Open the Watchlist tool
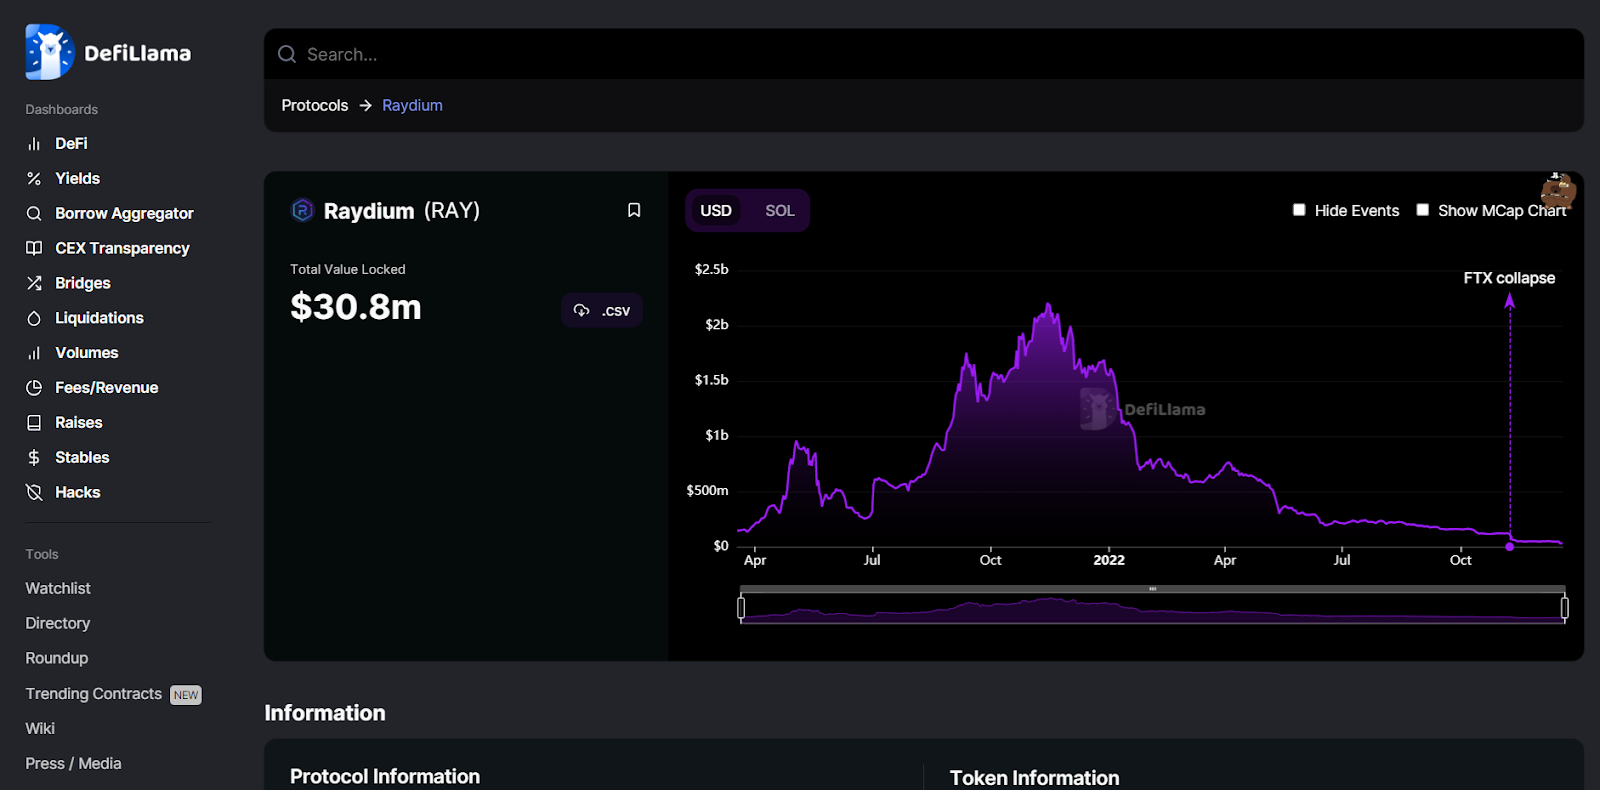 click(58, 589)
